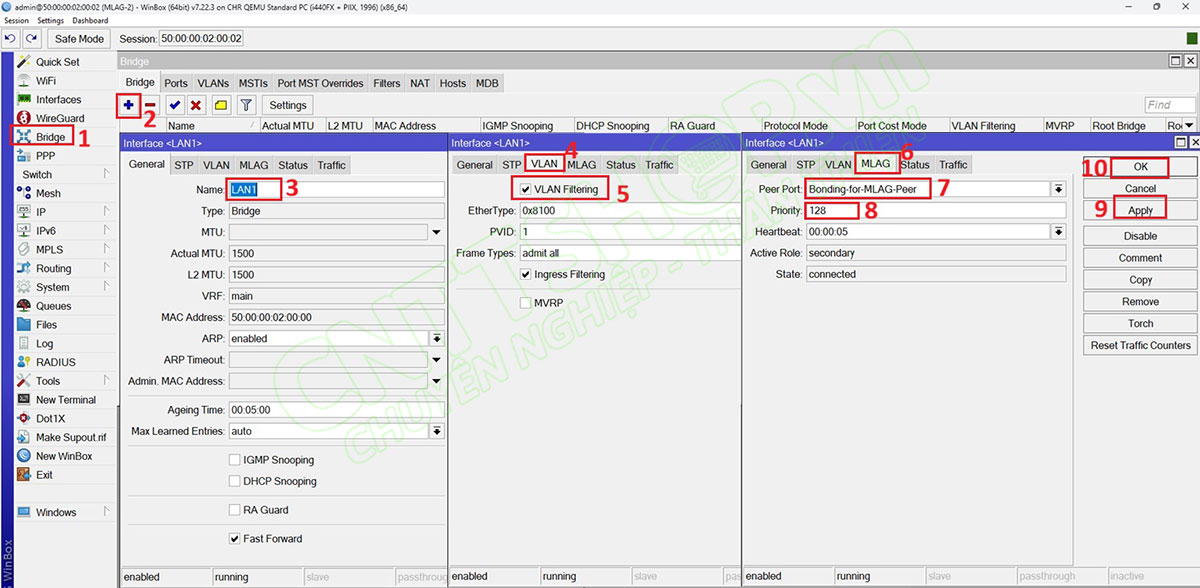Image resolution: width=1200 pixels, height=588 pixels.
Task: Open Queues in the sidebar
Action: 53,306
